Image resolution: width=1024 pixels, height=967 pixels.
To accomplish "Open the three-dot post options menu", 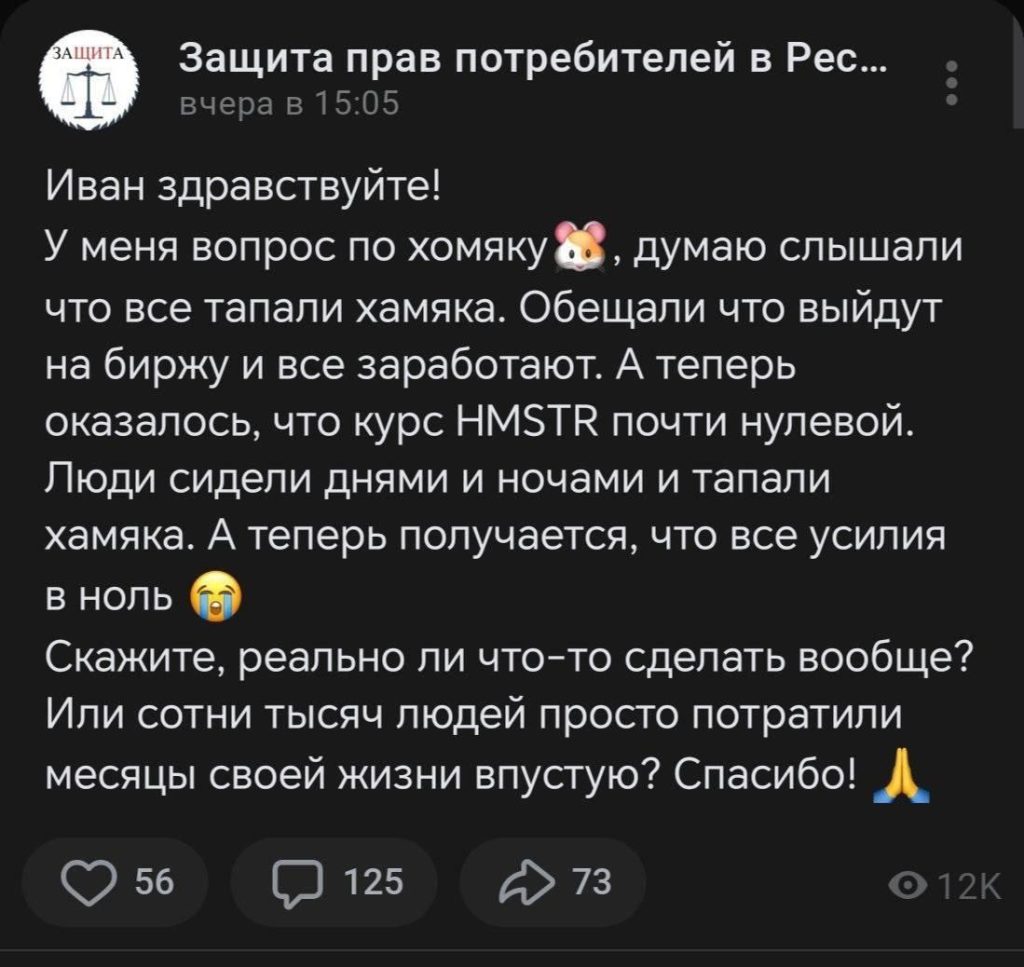I will [x=952, y=83].
